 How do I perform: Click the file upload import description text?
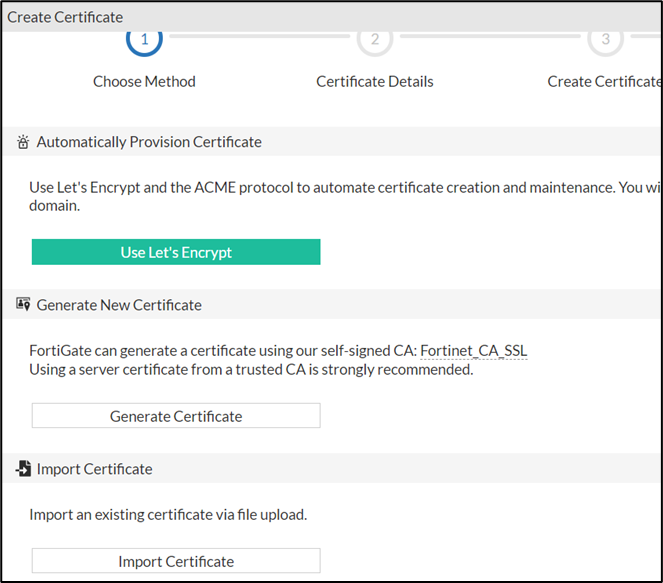(x=168, y=515)
